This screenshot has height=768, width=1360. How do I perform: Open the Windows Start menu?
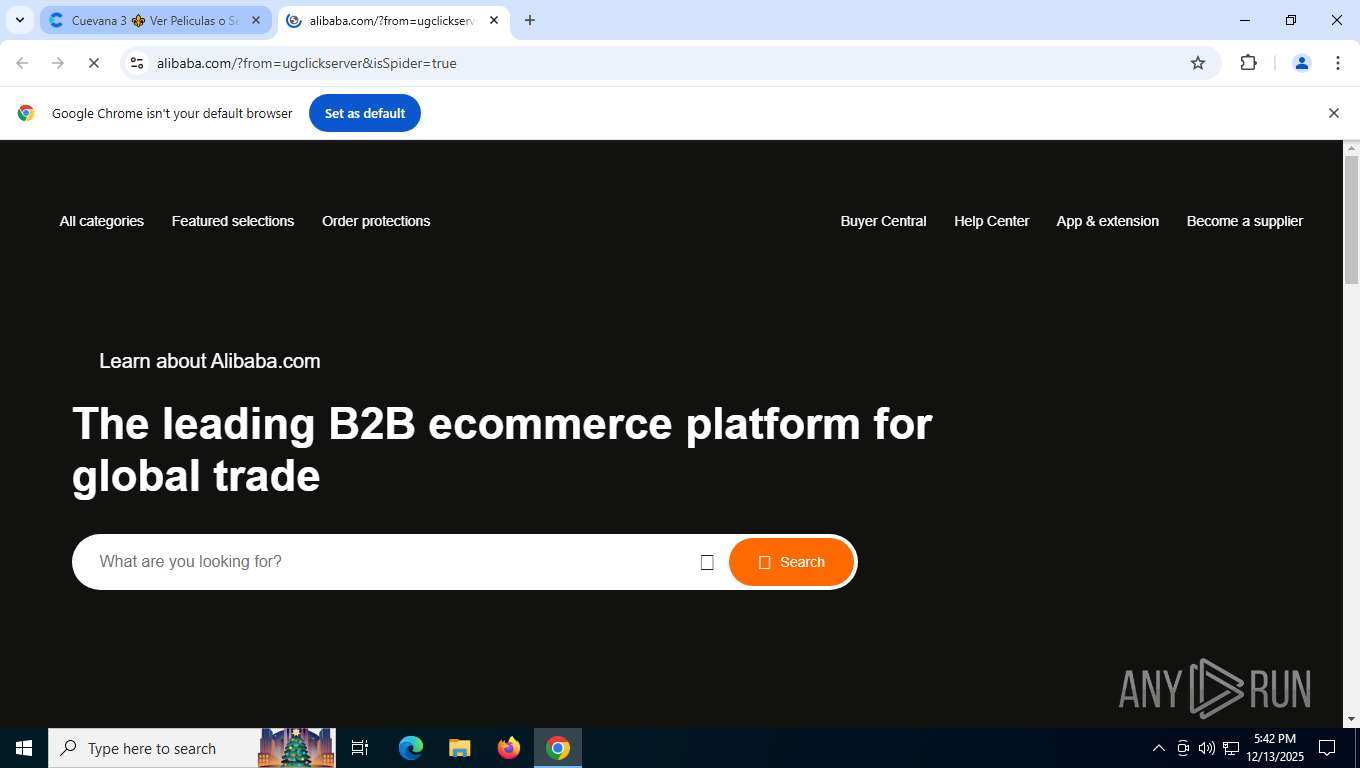pyautogui.click(x=24, y=748)
